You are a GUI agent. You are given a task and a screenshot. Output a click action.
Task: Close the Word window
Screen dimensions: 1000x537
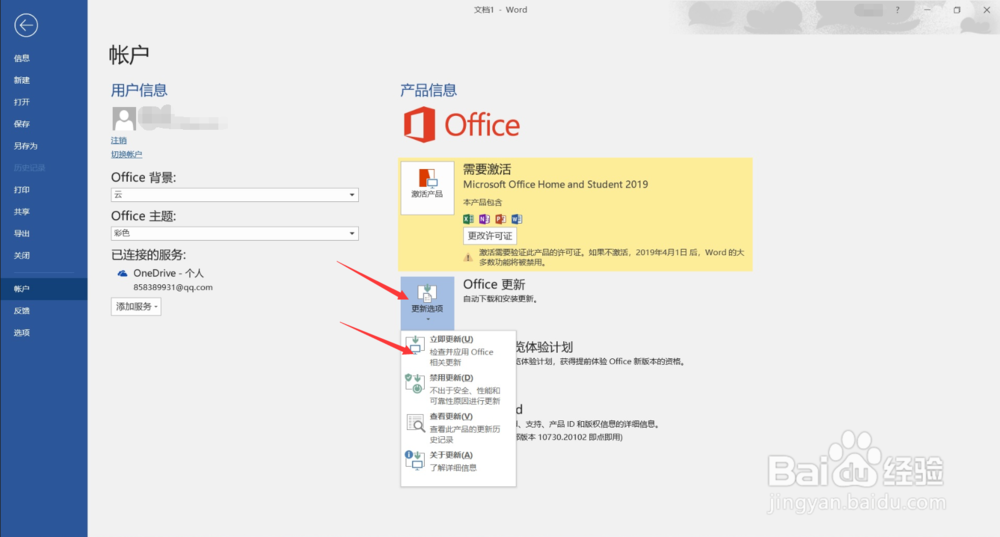[987, 10]
